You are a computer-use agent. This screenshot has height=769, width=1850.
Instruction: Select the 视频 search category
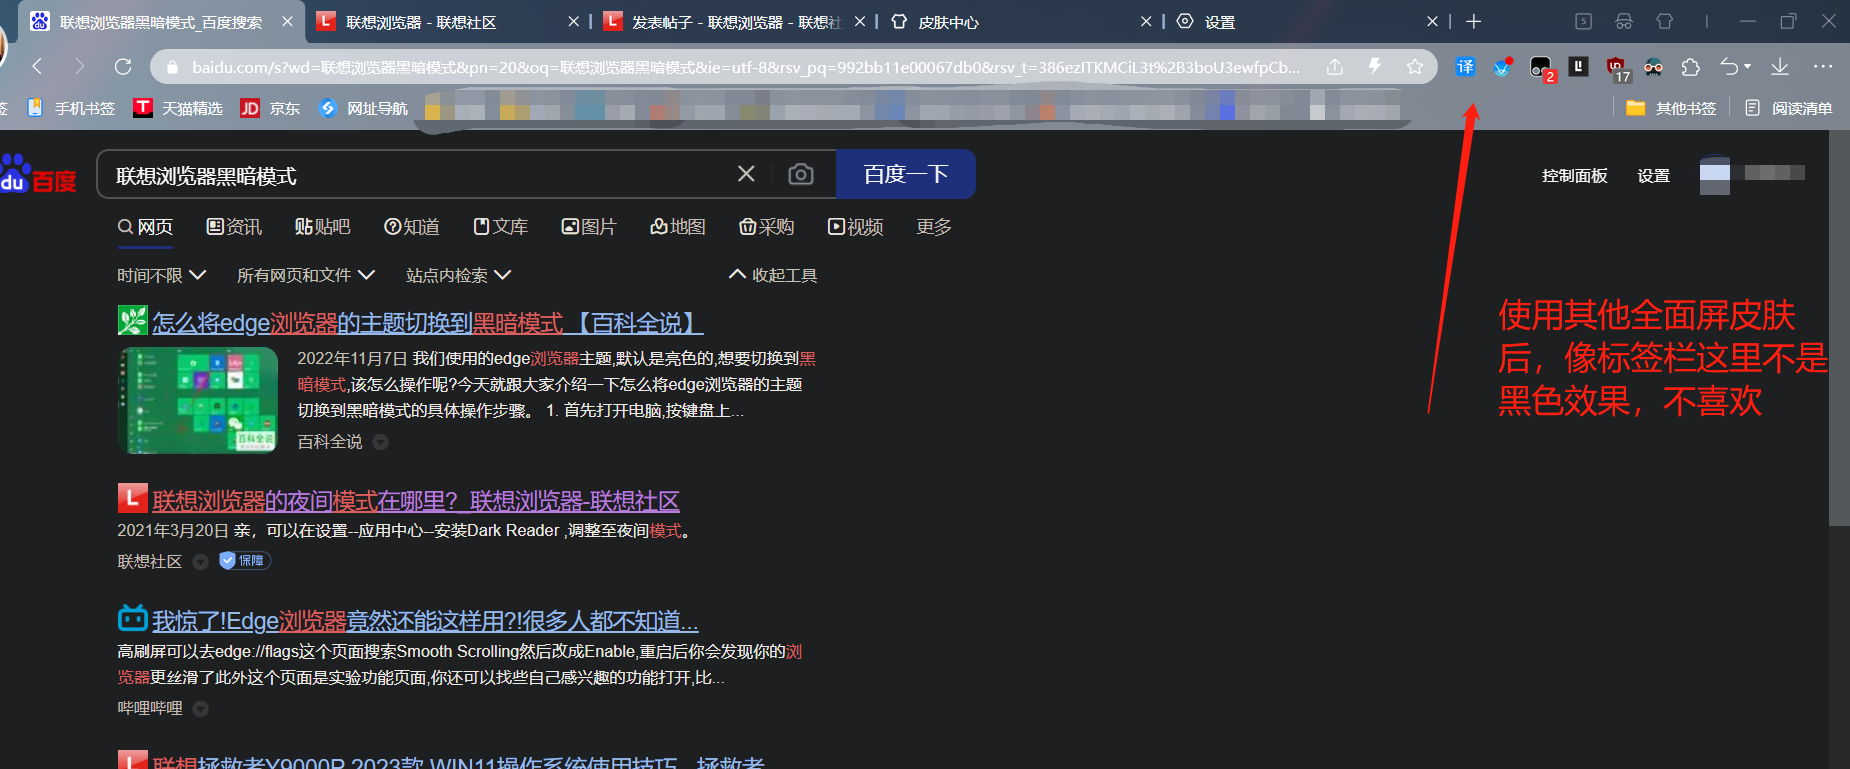856,227
